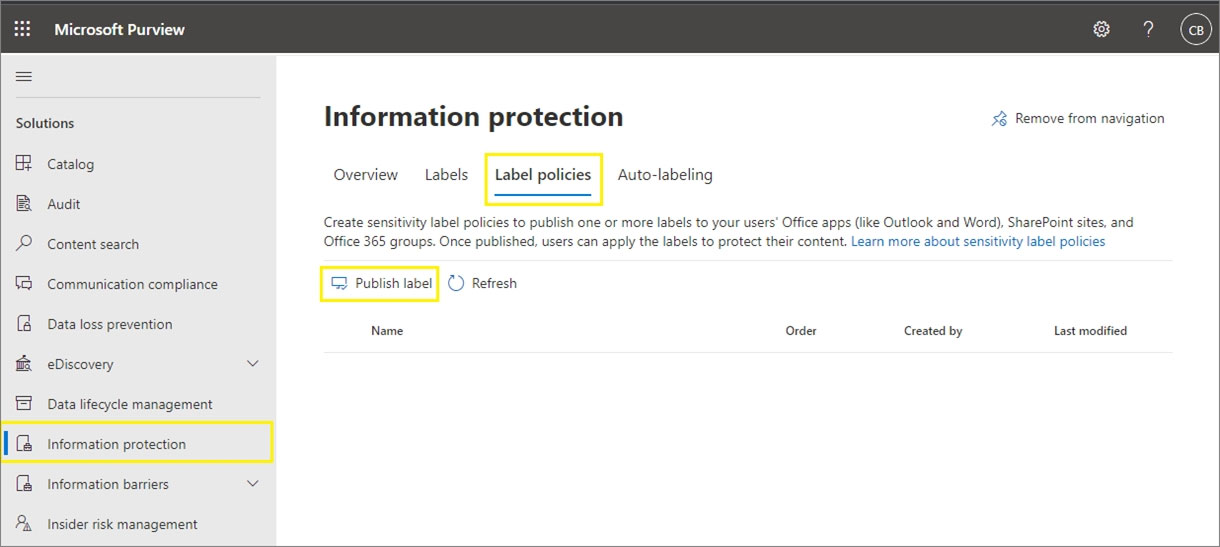
Task: Click the unpin icon beside Remove from navigation
Action: tap(999, 119)
